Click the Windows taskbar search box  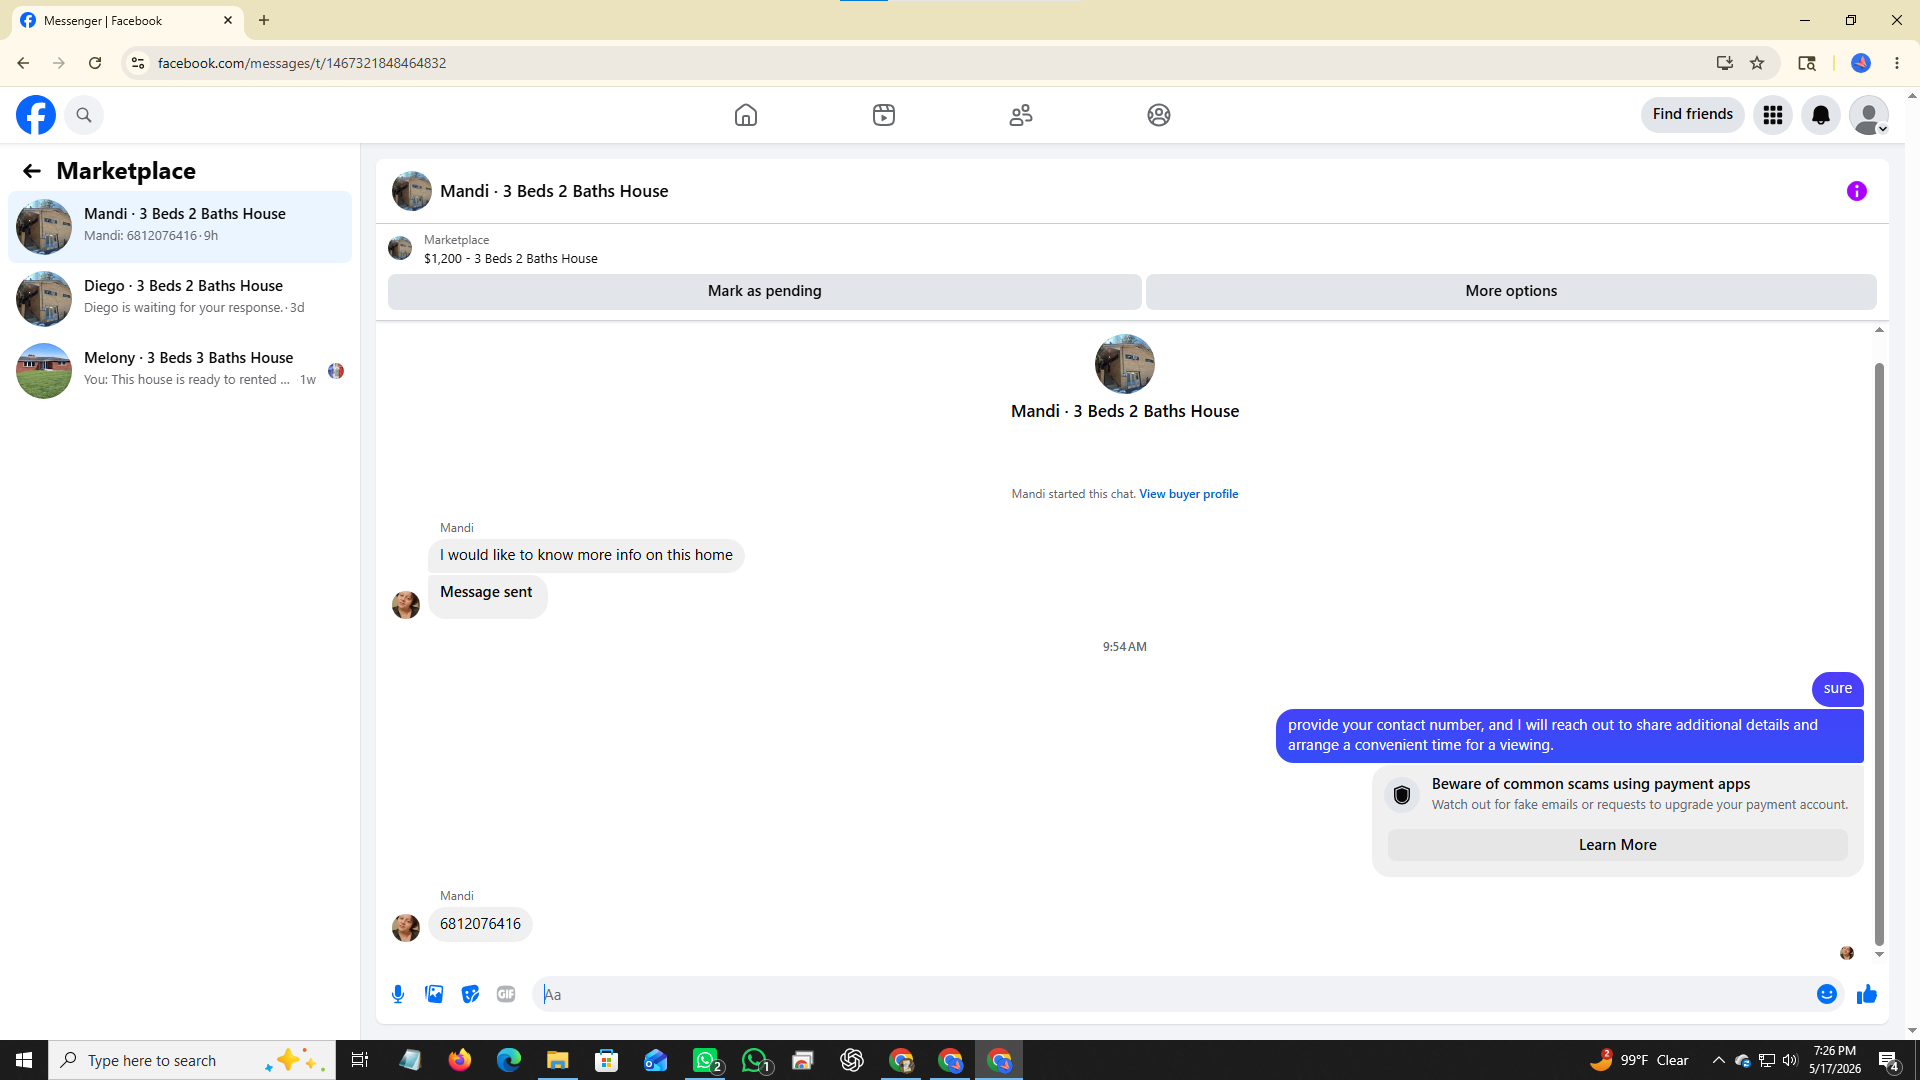coord(192,1060)
